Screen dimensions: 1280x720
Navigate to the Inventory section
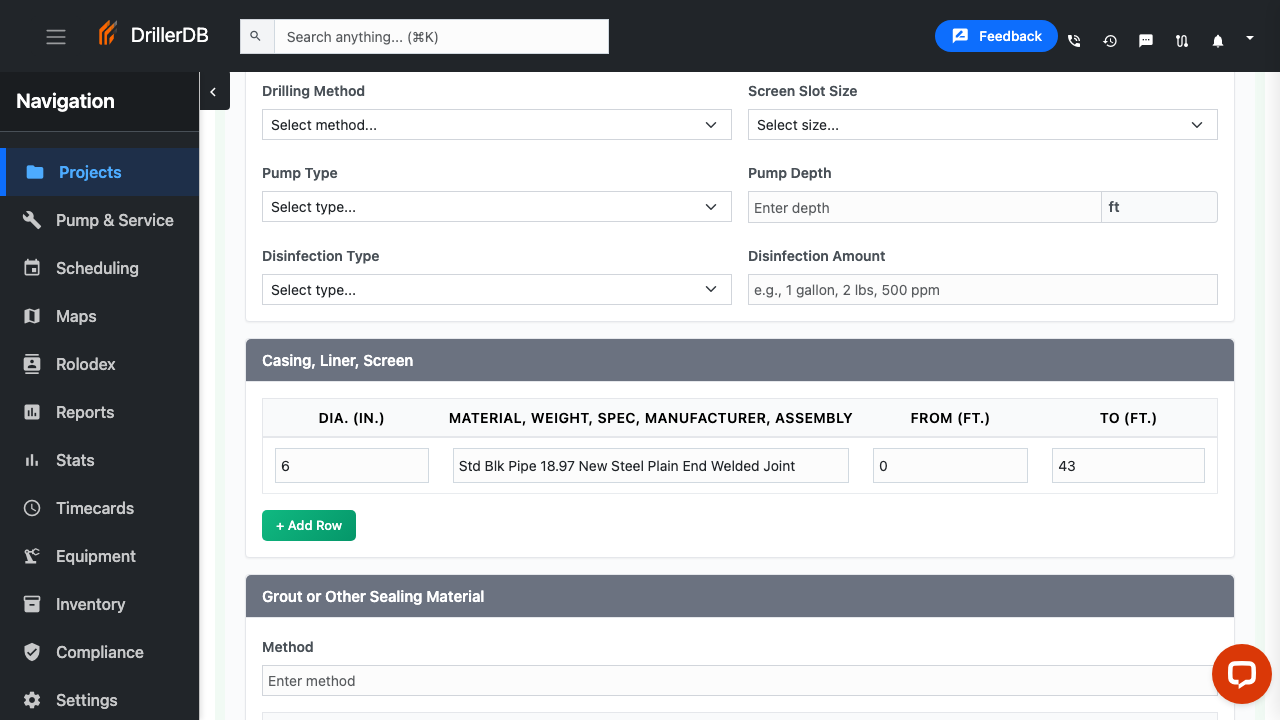(x=90, y=604)
